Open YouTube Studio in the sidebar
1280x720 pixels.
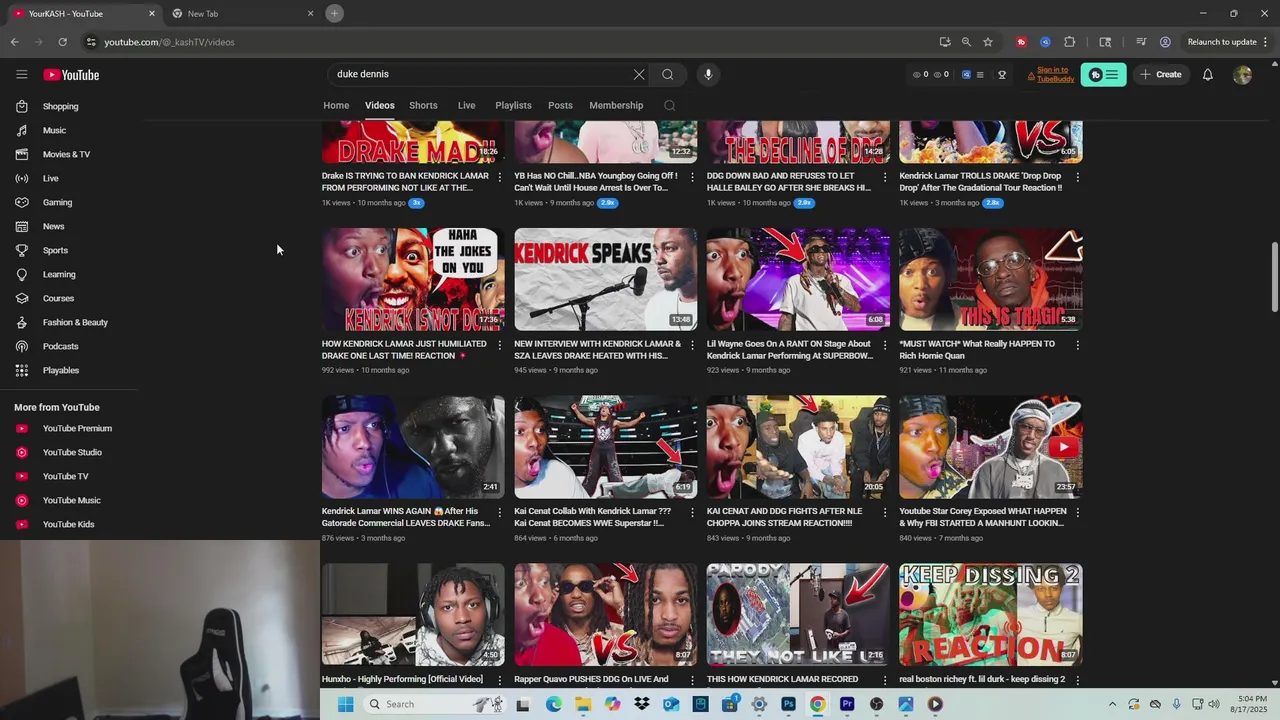[x=70, y=452]
